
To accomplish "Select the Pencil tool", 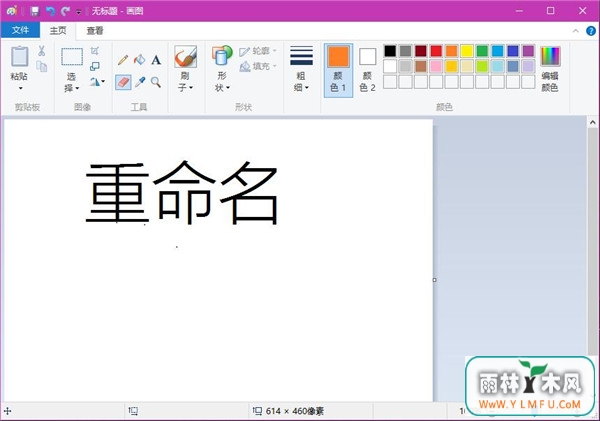I will click(123, 60).
